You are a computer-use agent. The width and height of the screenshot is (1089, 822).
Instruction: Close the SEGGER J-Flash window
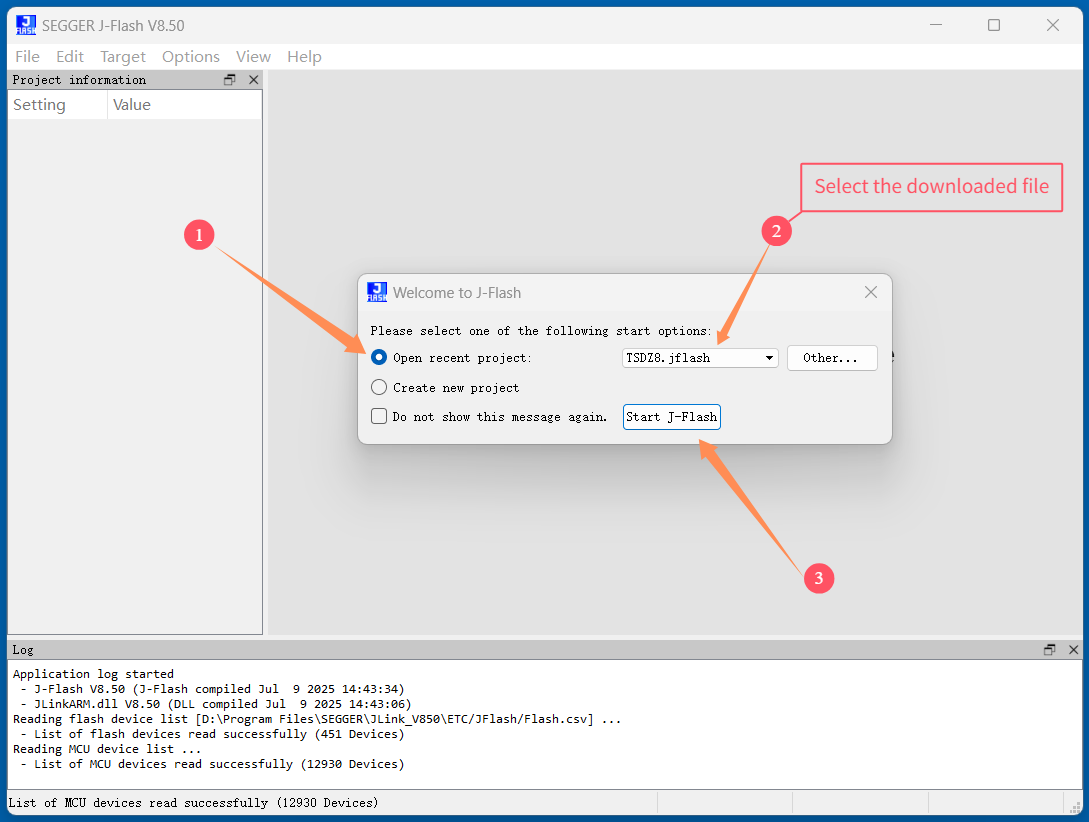click(1053, 25)
